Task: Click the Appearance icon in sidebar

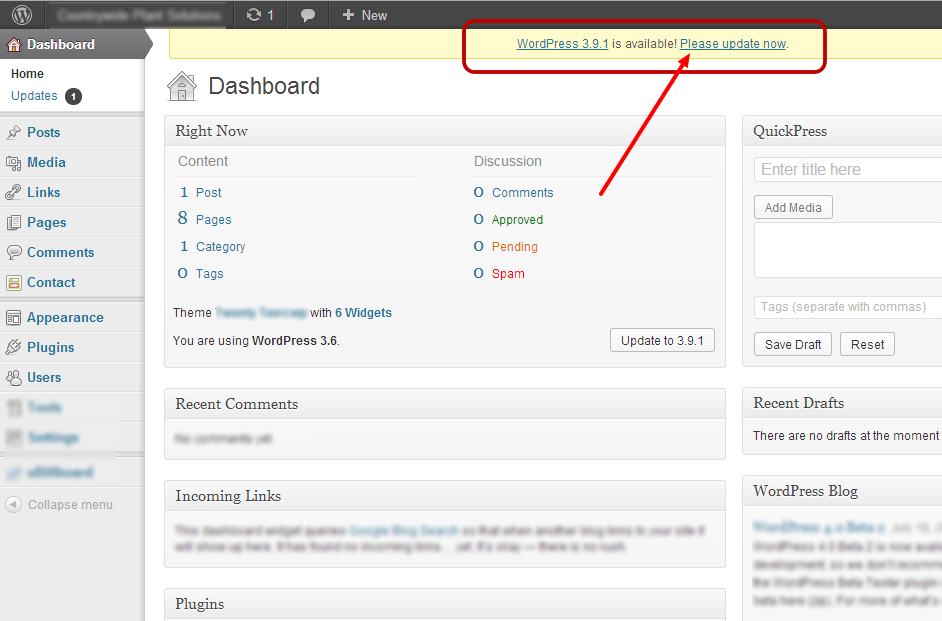Action: (x=13, y=317)
